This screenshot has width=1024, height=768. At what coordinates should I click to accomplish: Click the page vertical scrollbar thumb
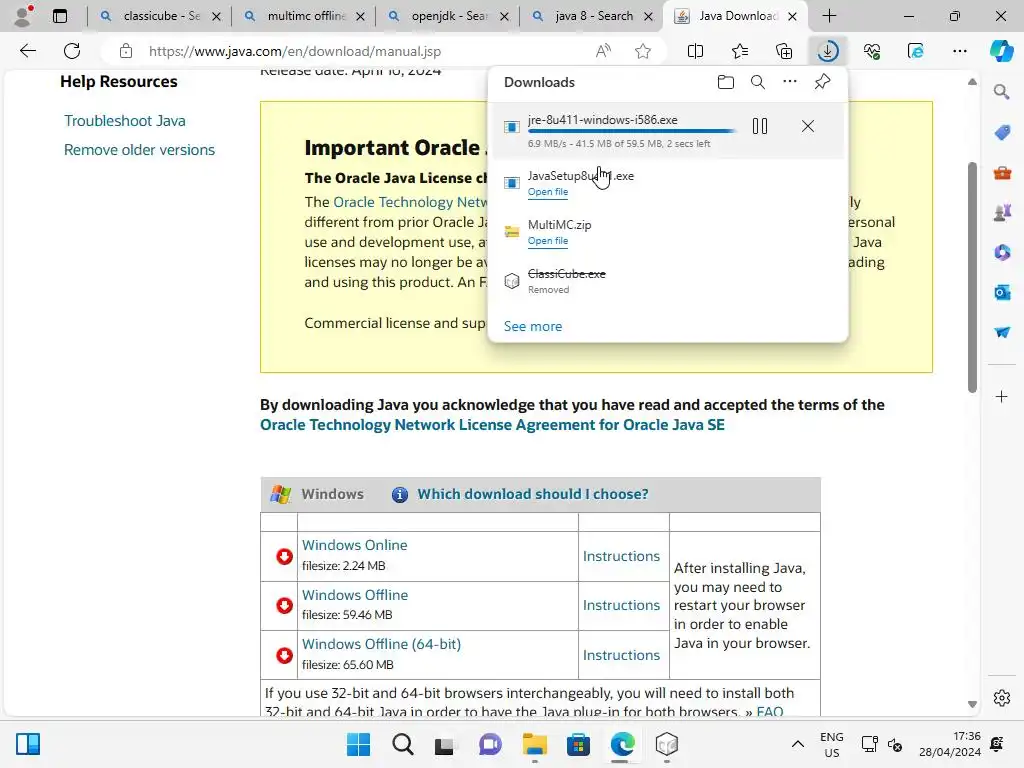(x=972, y=278)
